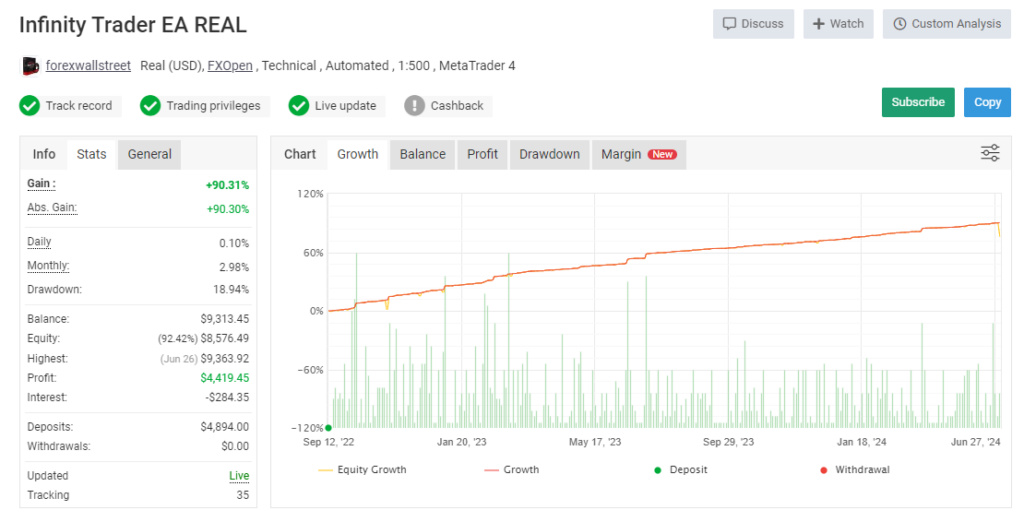This screenshot has width=1024, height=522.
Task: Click the forexwallstreet avatar icon
Action: click(x=30, y=66)
